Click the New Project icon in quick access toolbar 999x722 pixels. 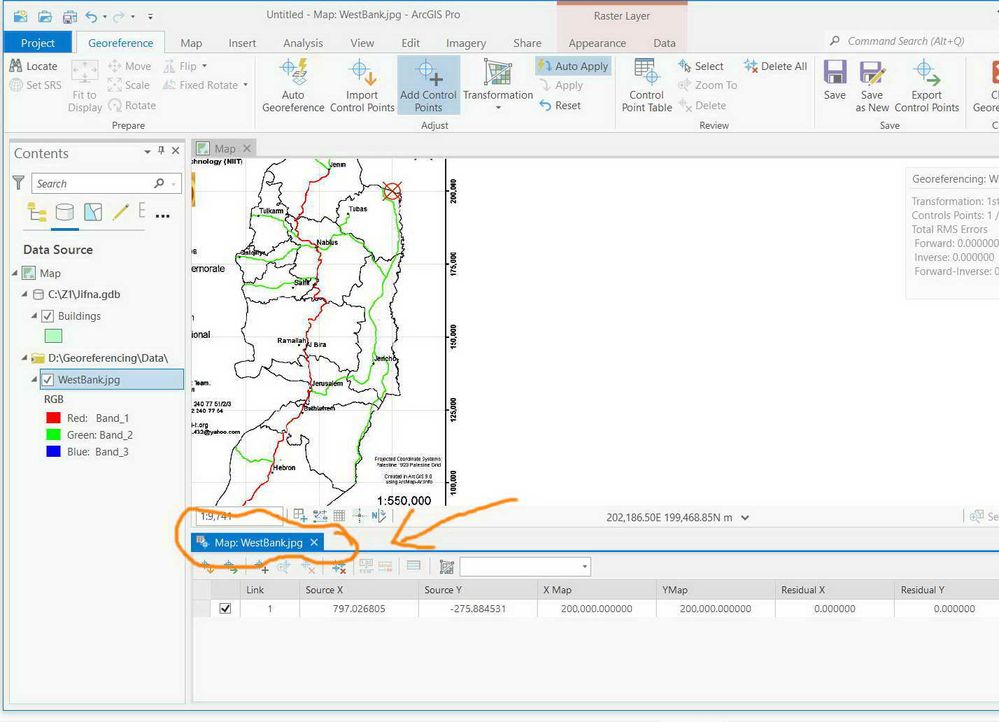pyautogui.click(x=20, y=16)
